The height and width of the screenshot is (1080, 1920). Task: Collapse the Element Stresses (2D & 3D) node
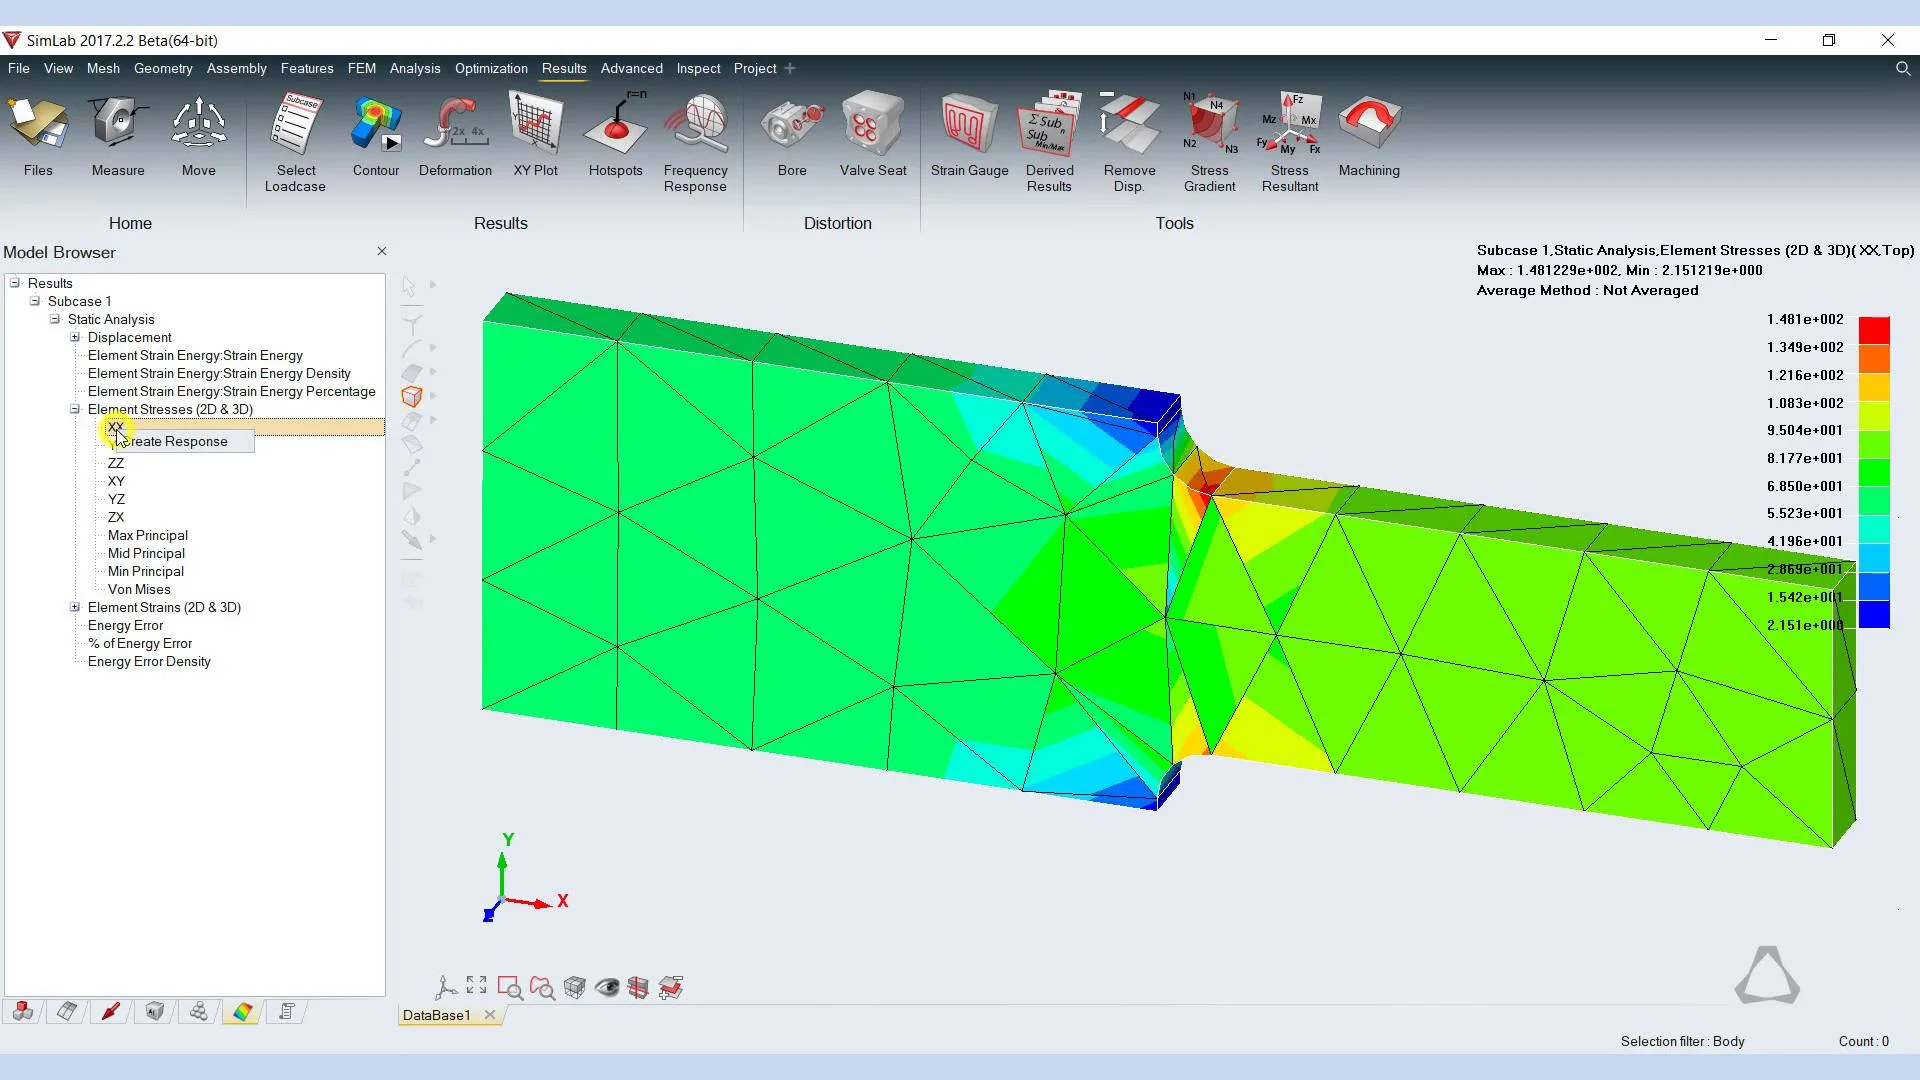pyautogui.click(x=75, y=409)
